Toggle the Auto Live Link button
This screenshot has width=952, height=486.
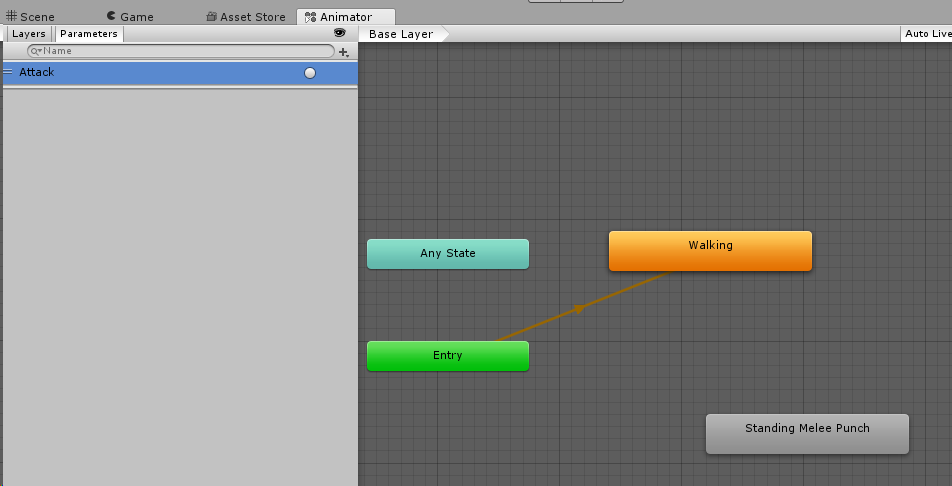(926, 34)
